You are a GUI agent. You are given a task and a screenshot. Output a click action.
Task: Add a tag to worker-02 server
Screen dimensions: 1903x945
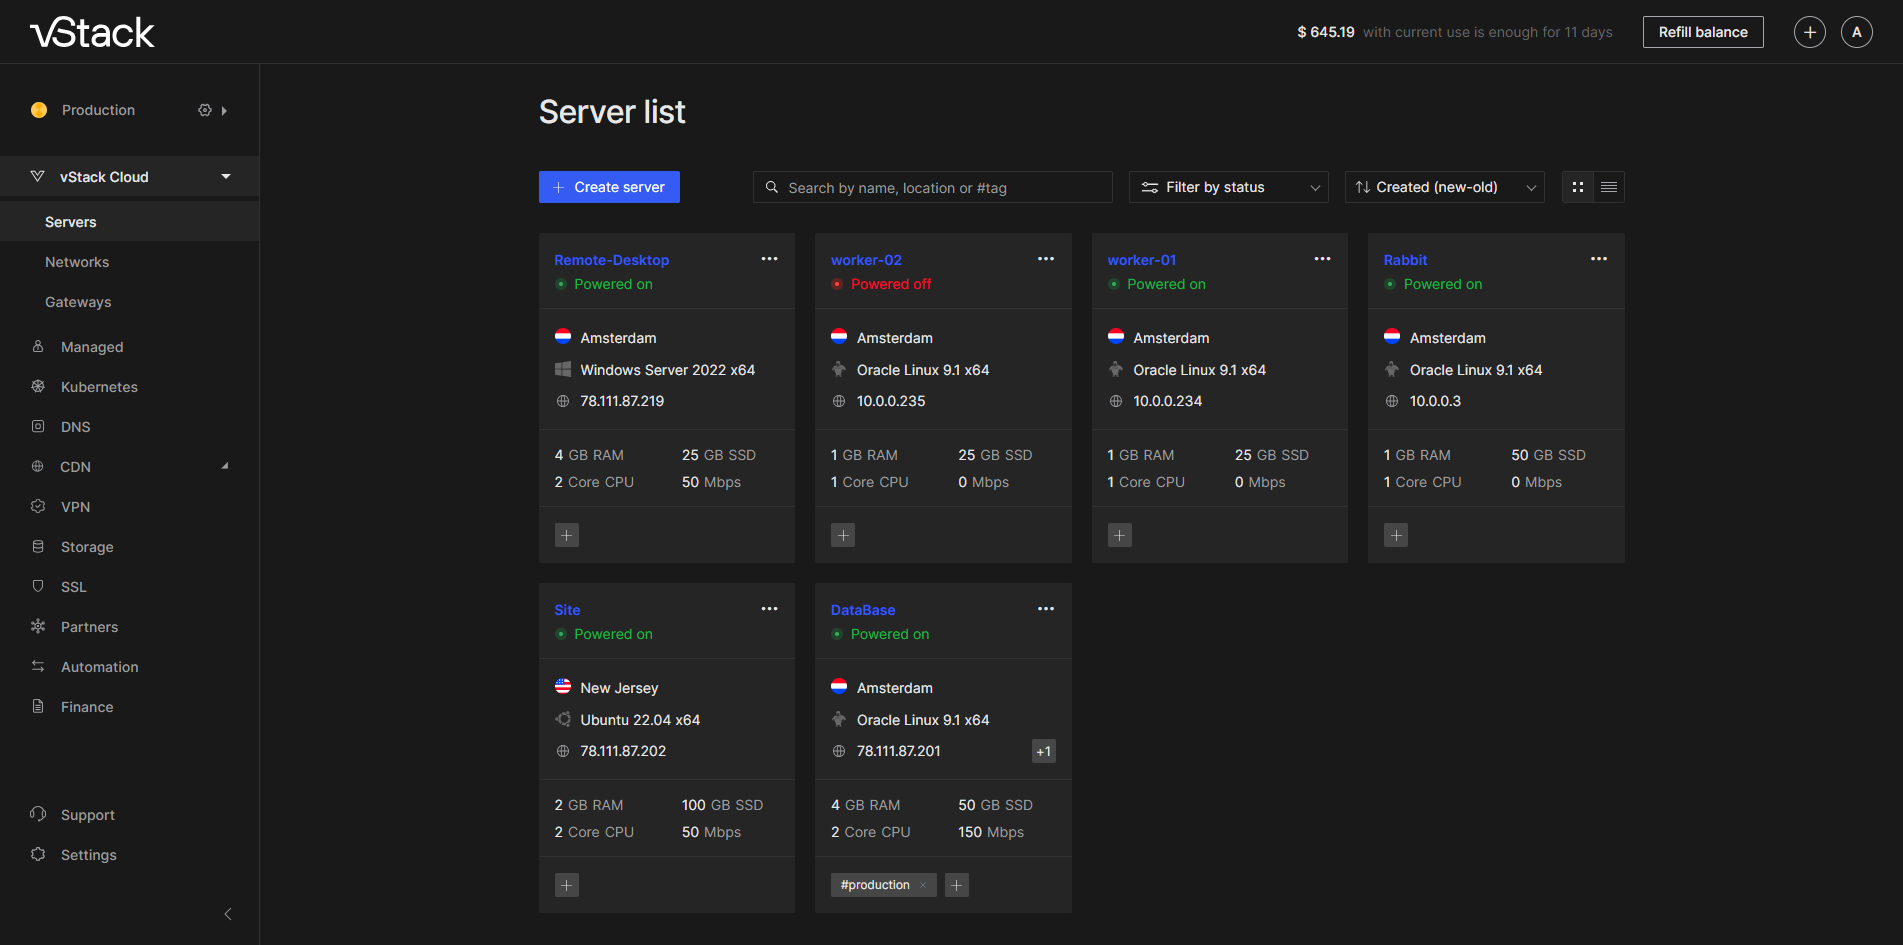(x=843, y=535)
